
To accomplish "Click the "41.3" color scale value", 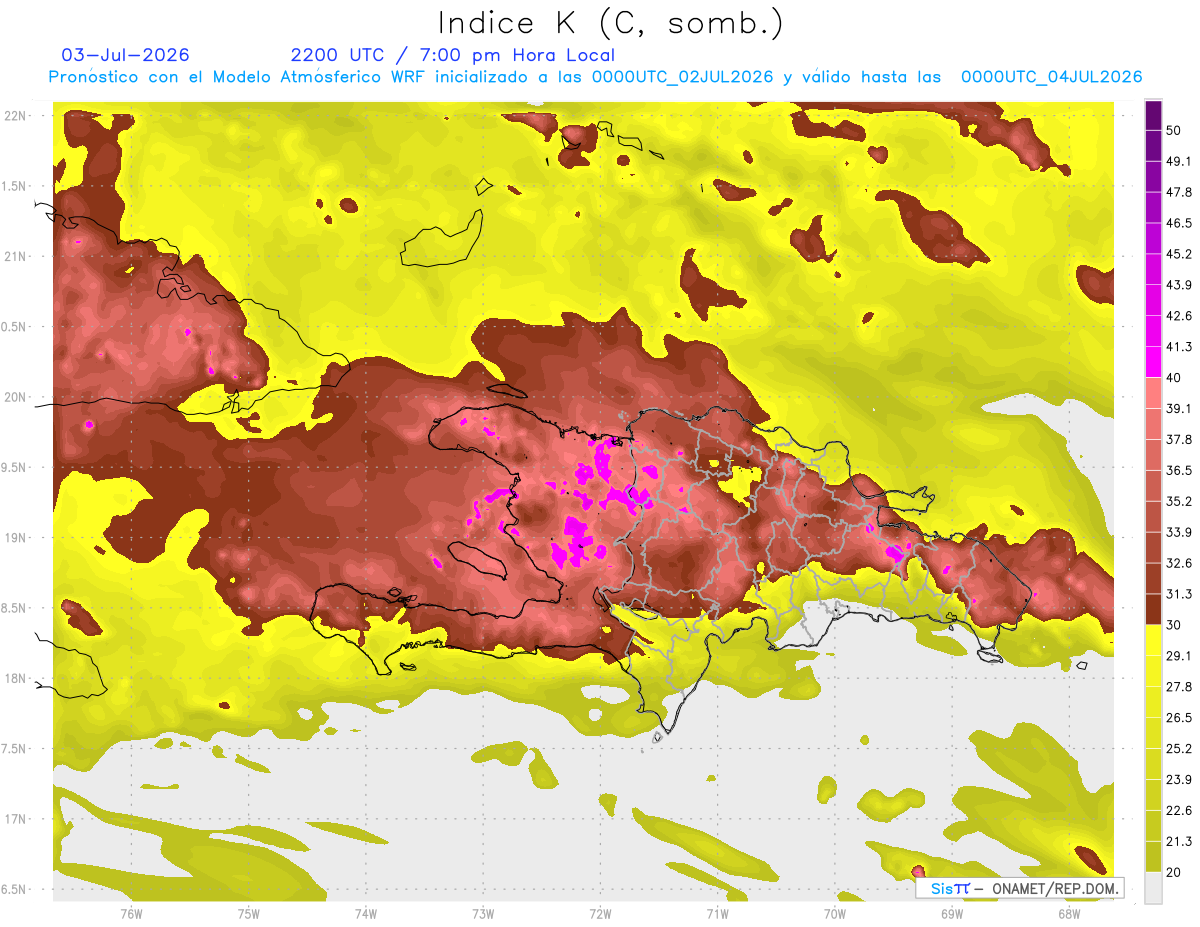I will pos(1178,347).
